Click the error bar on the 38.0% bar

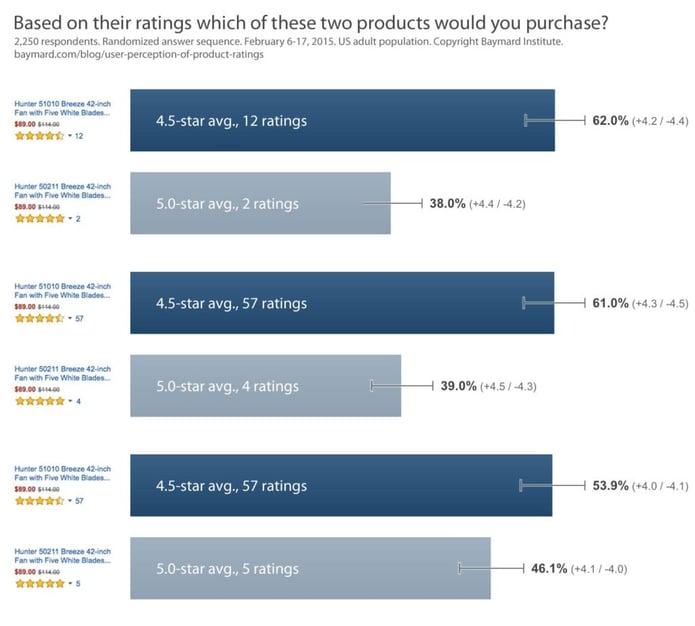pos(393,203)
